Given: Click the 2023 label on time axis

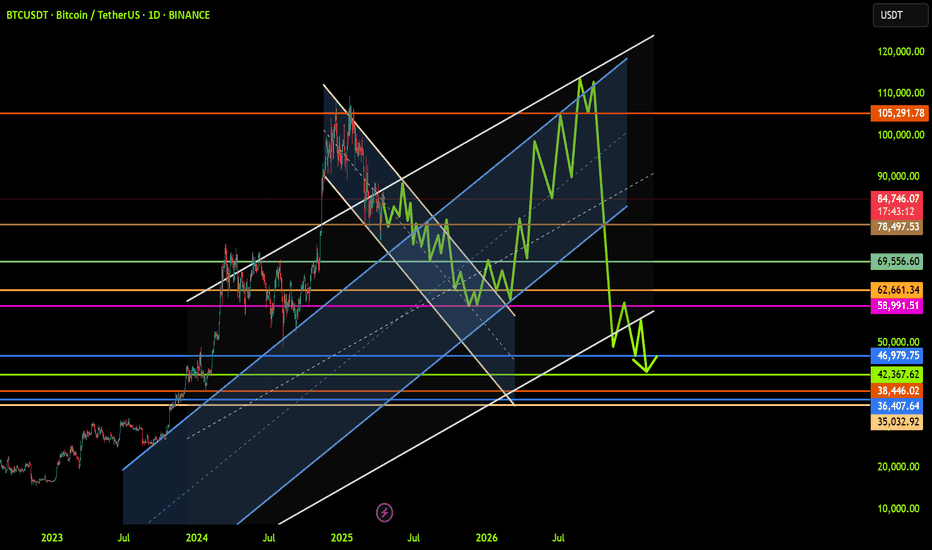Looking at the screenshot, I should [52, 538].
